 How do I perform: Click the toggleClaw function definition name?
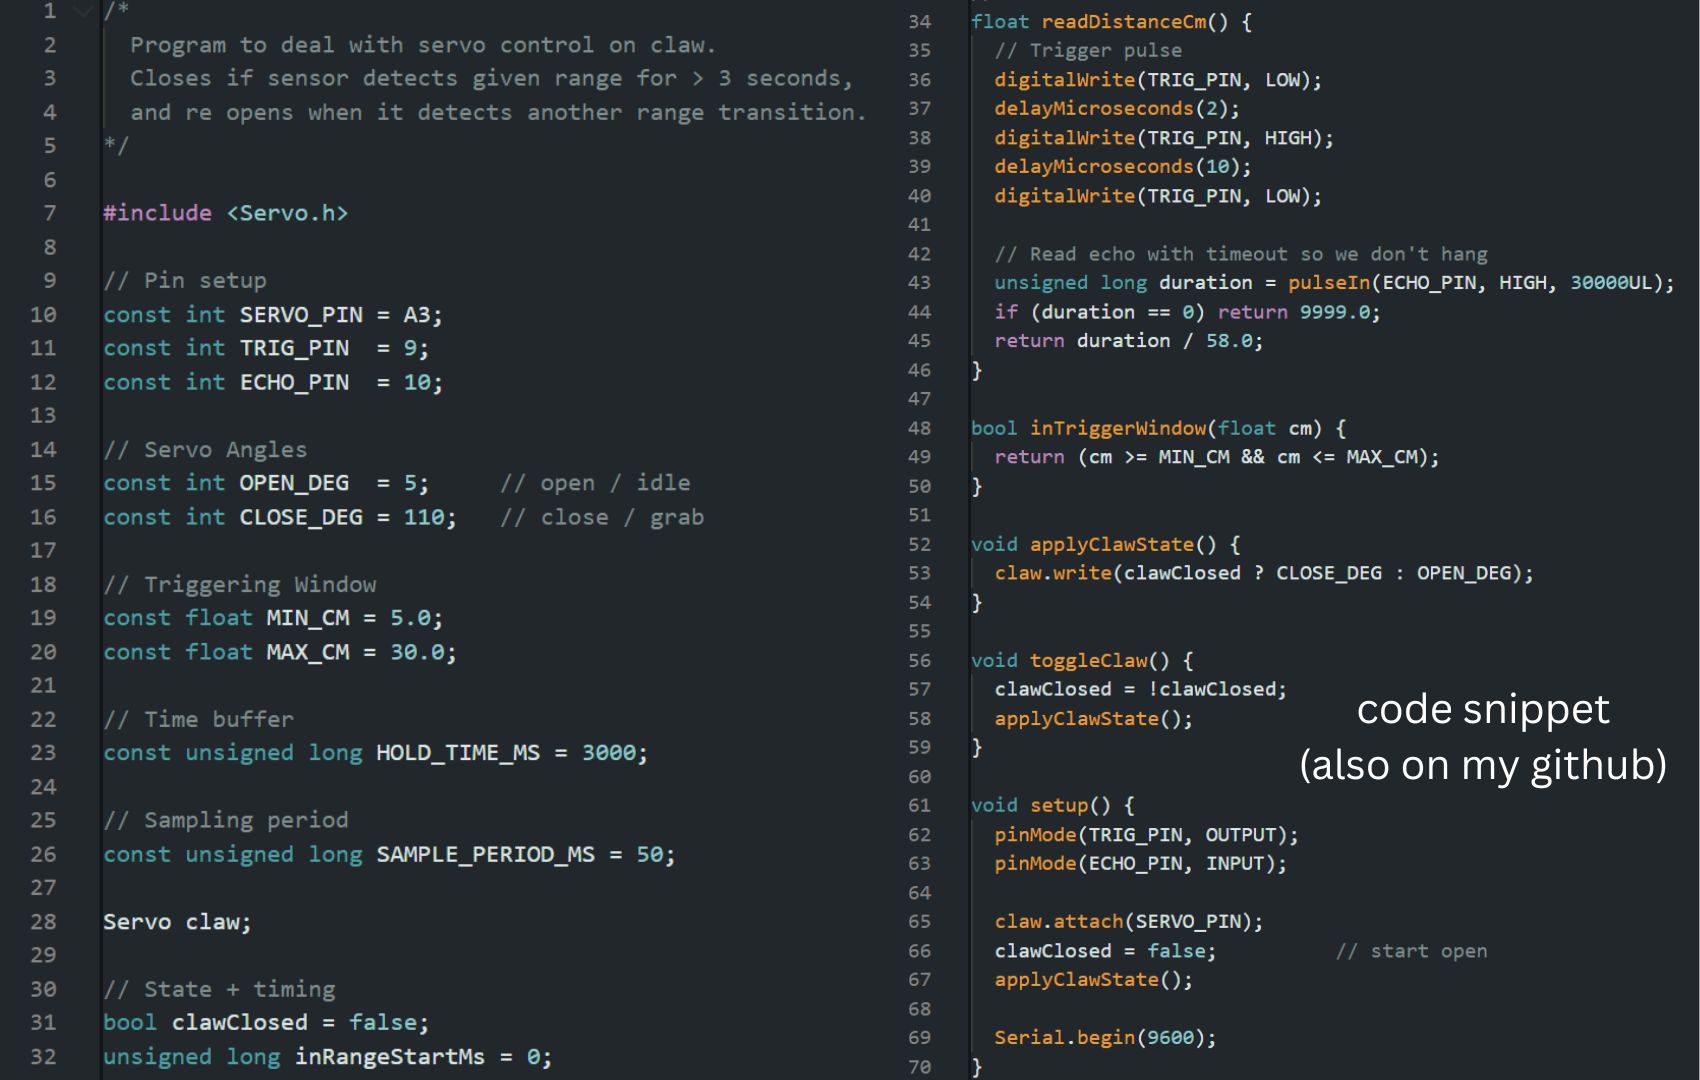click(1088, 660)
